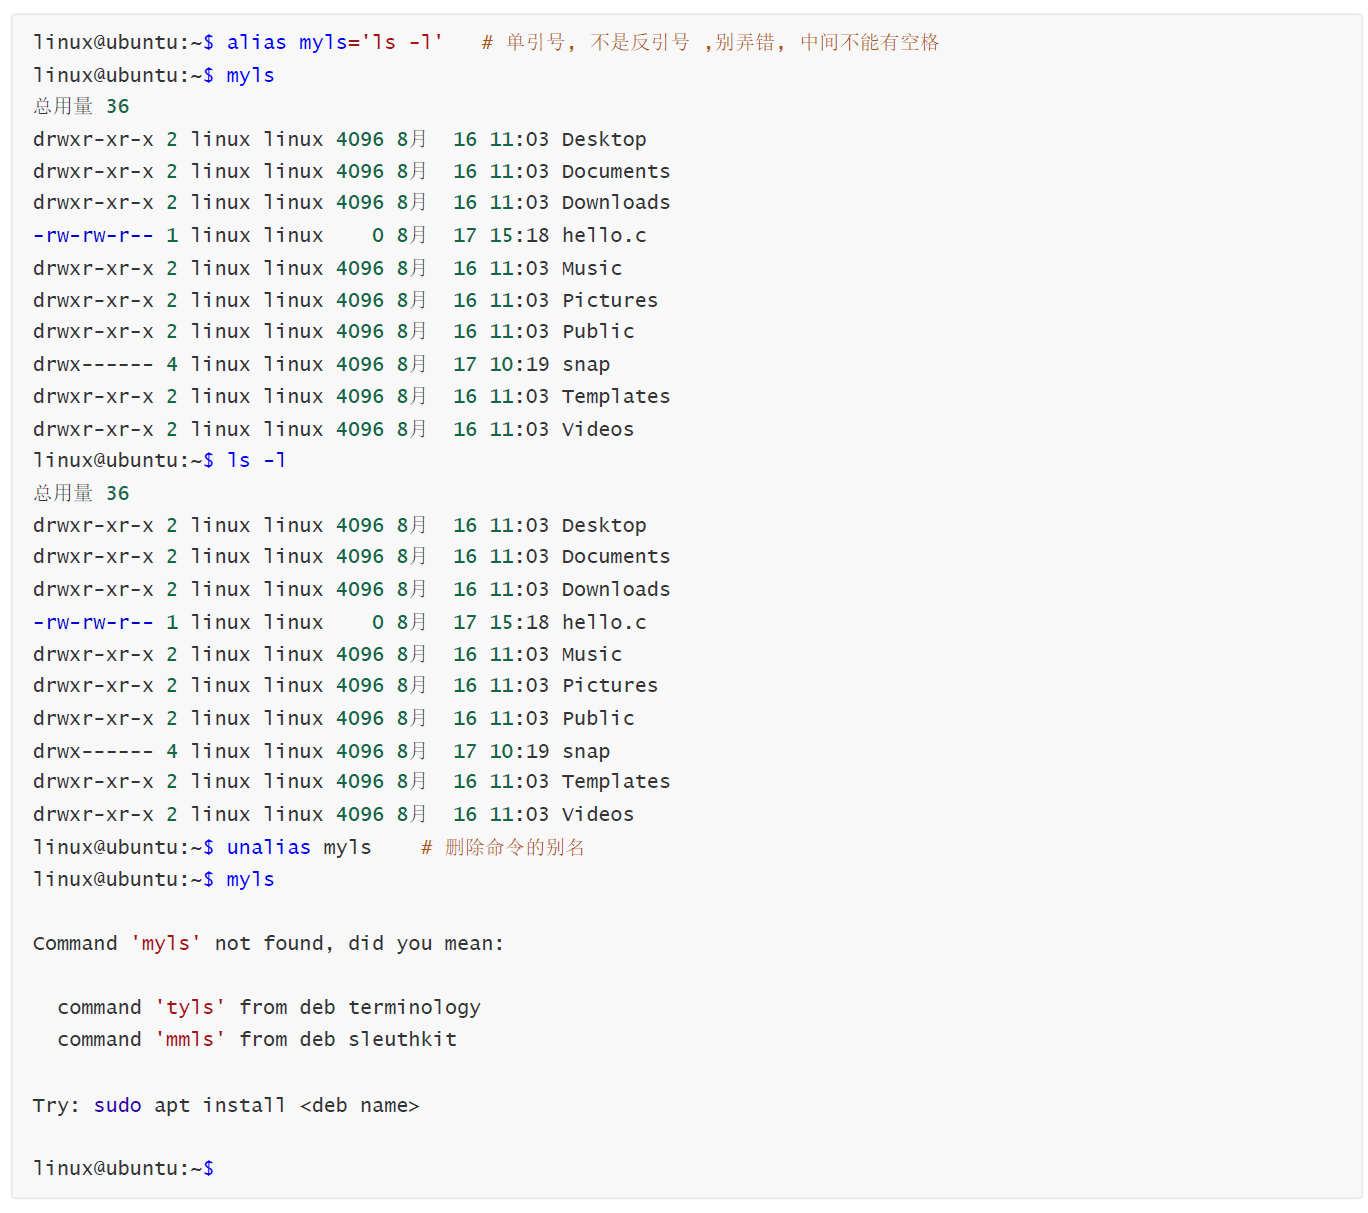
Task: Click the suggested command name 'tyls'
Action: pos(190,1007)
